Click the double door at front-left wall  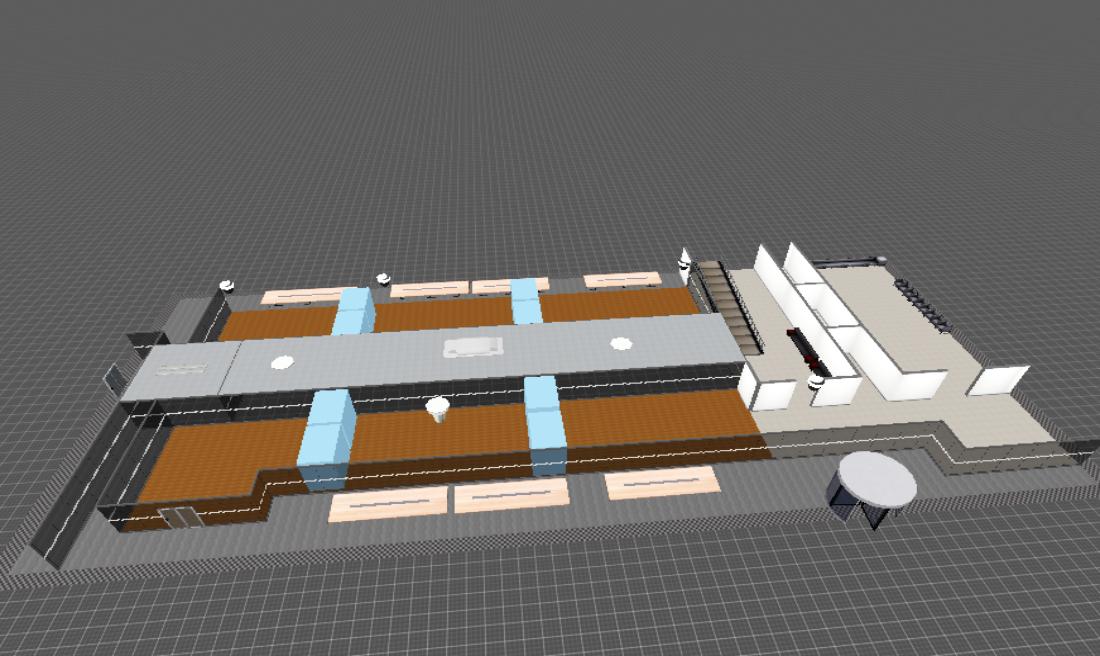179,517
